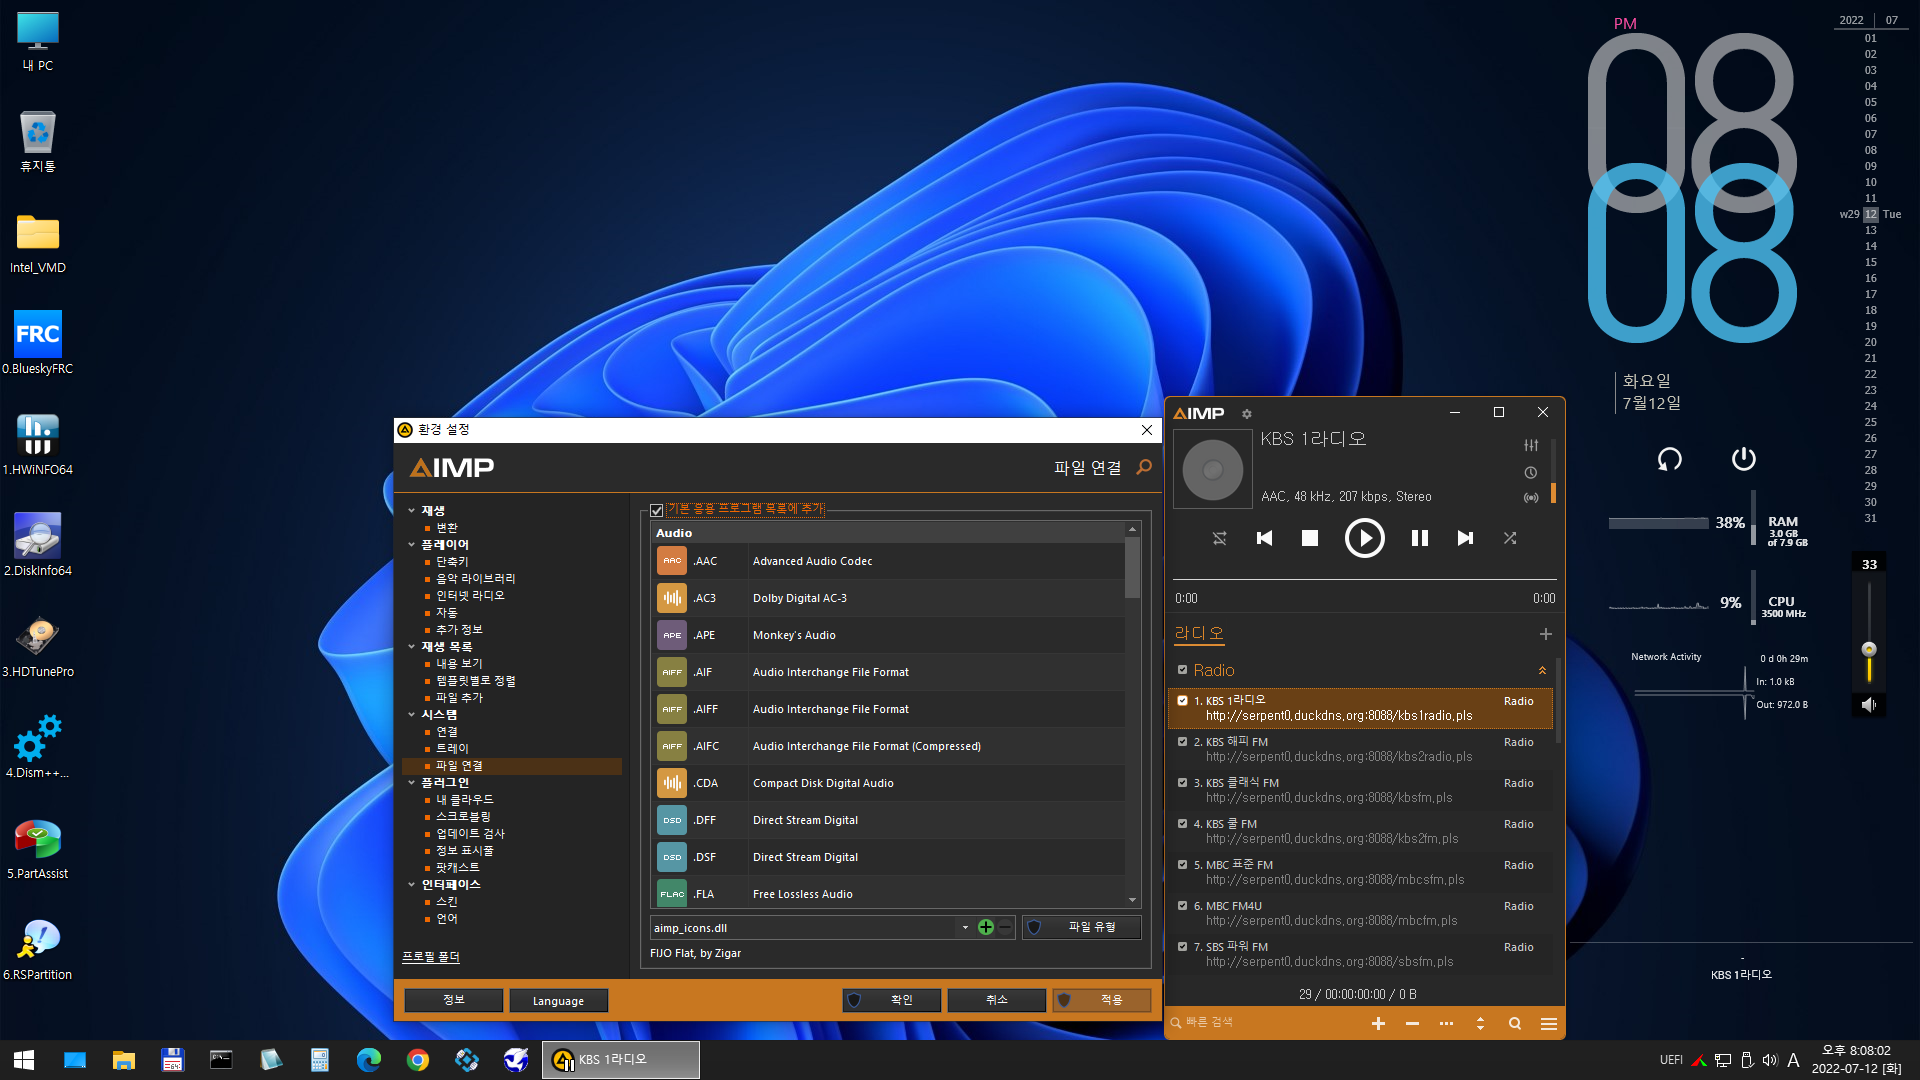1920x1080 pixels.
Task: Select 음악 라이브러리 in settings tree
Action: (475, 578)
